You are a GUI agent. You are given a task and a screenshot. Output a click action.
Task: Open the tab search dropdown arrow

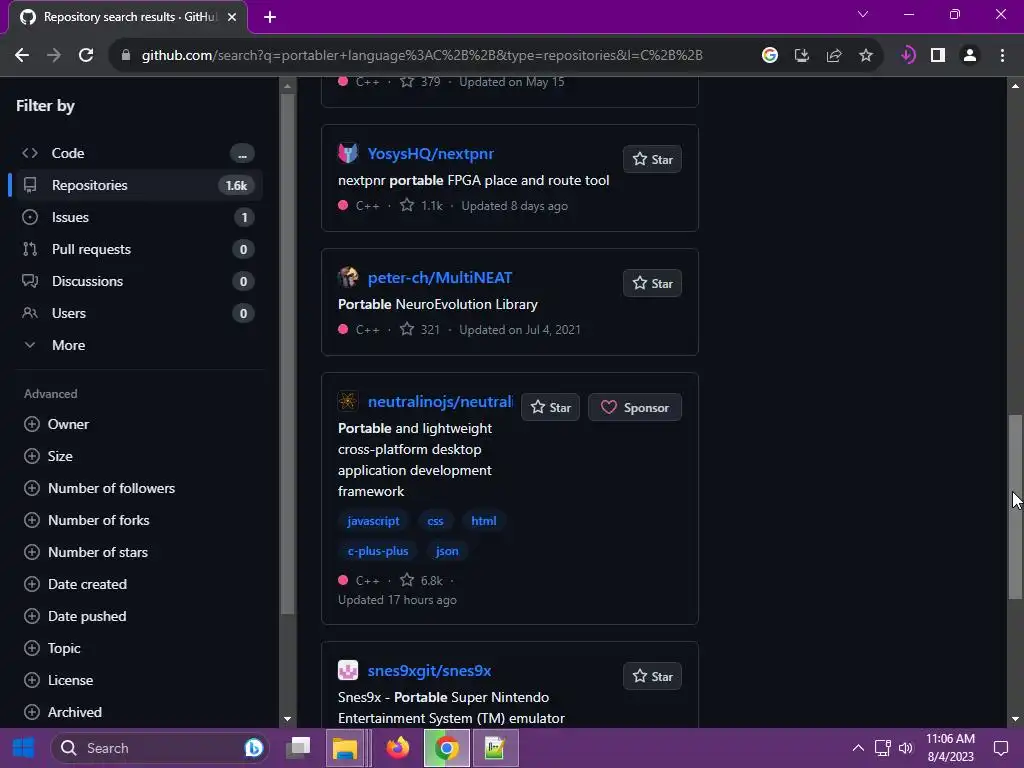point(863,14)
